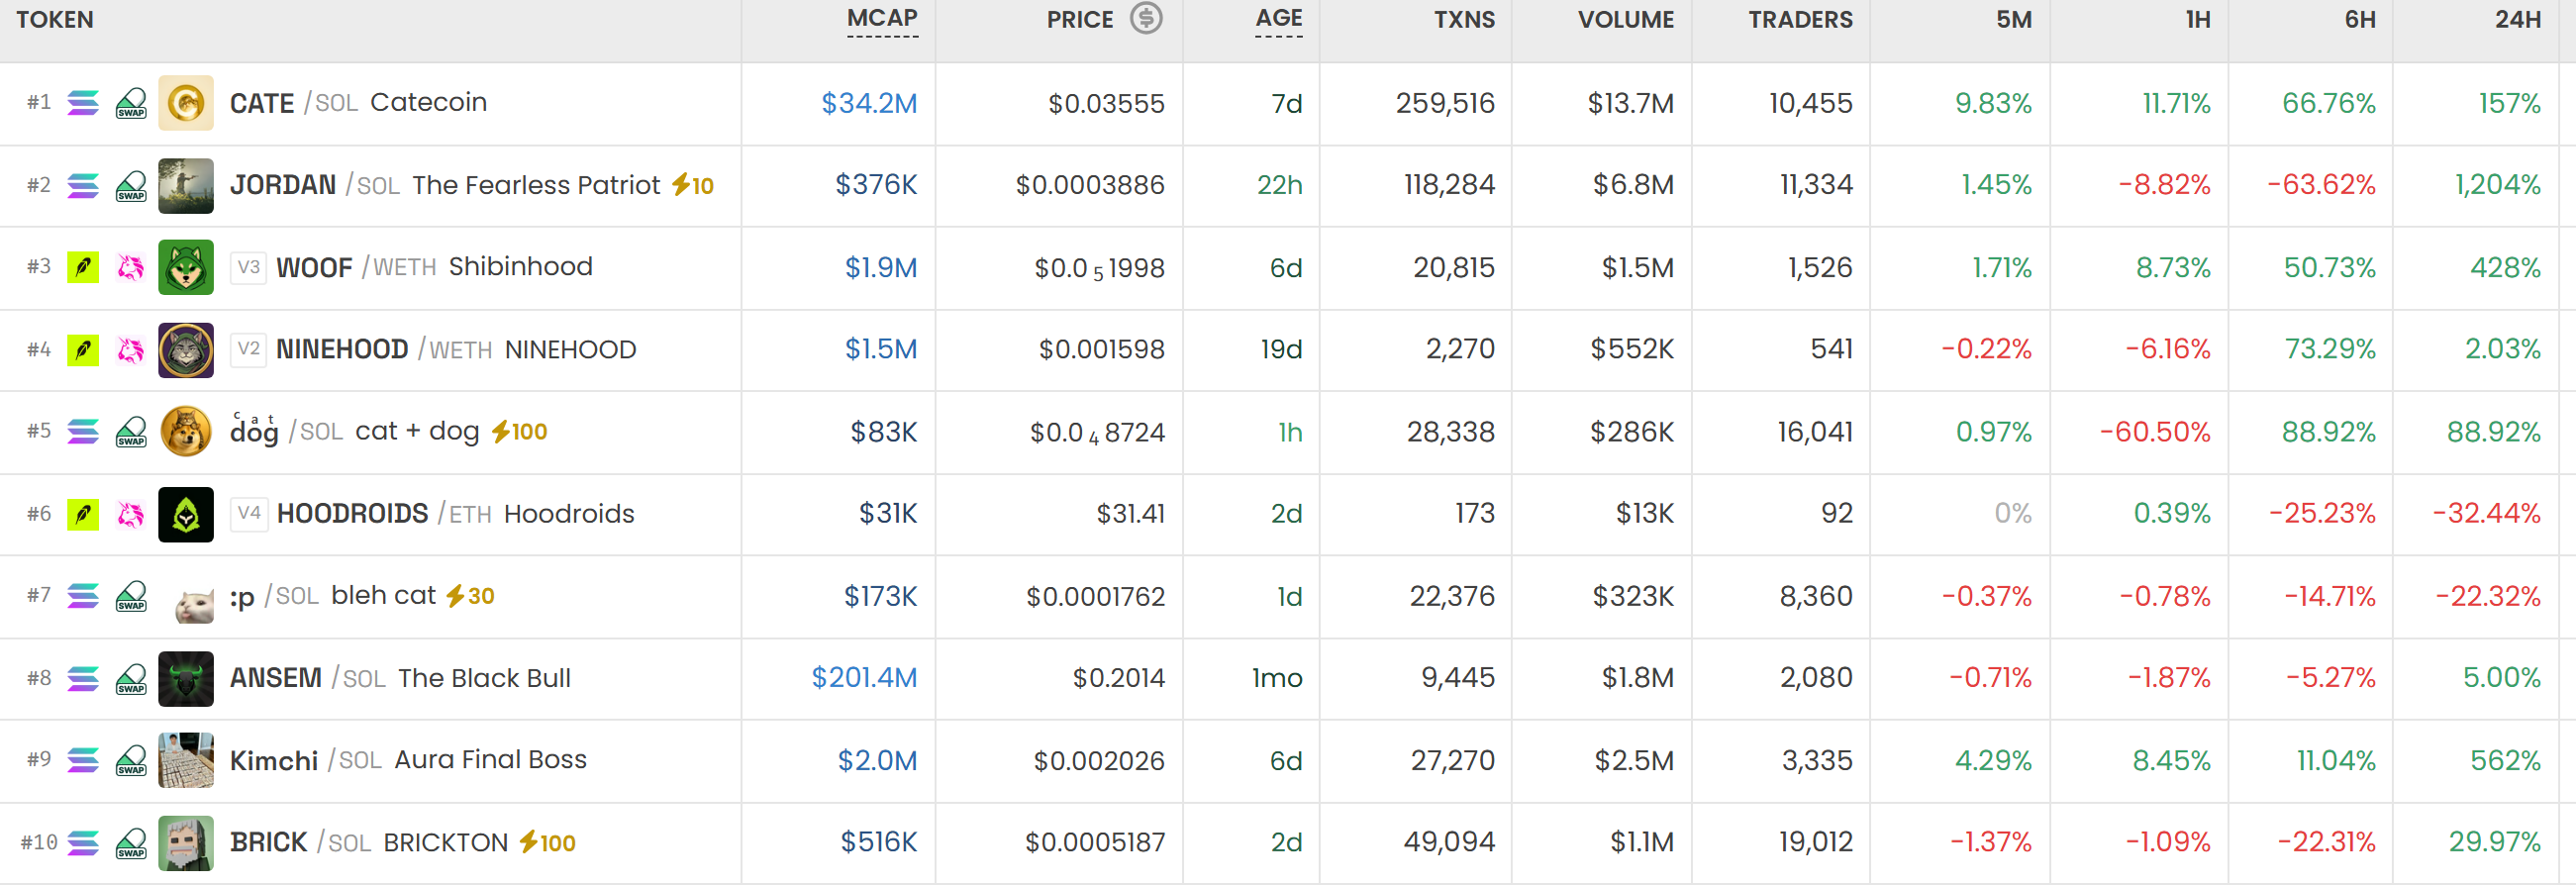Sort tokens by AGE column header
Screen dimensions: 2576x885
[x=1279, y=19]
